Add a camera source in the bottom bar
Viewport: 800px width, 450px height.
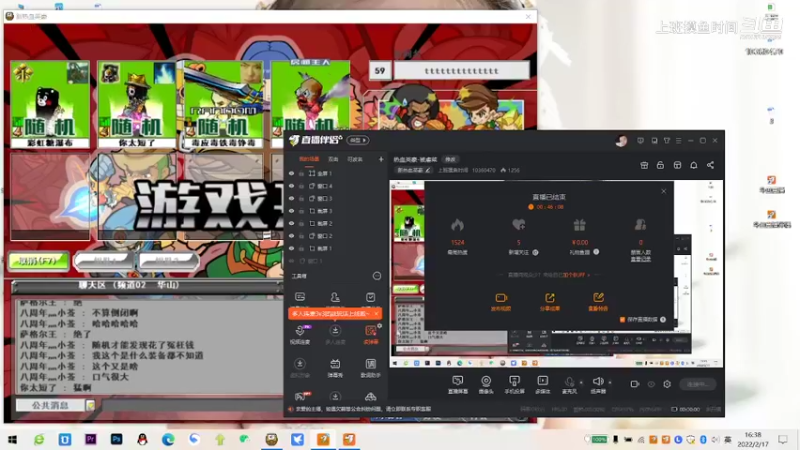click(486, 384)
